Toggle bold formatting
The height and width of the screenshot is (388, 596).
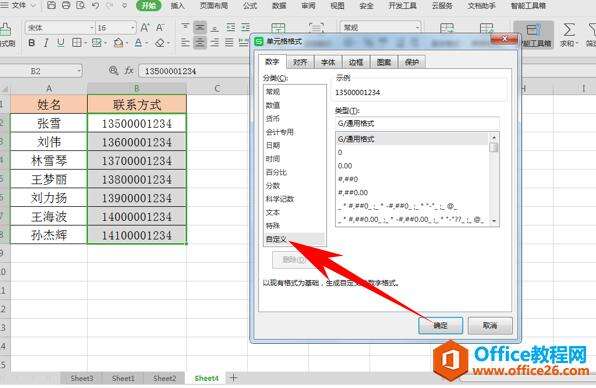coord(32,43)
